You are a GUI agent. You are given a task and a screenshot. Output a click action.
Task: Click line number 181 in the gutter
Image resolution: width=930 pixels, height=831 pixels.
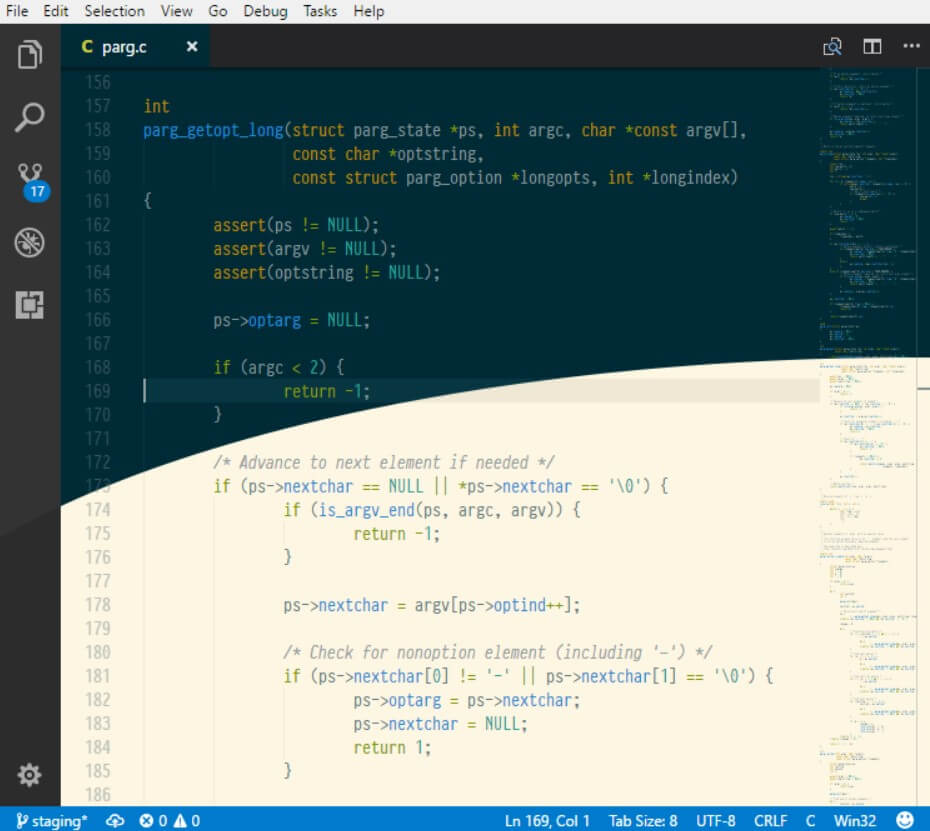point(98,676)
